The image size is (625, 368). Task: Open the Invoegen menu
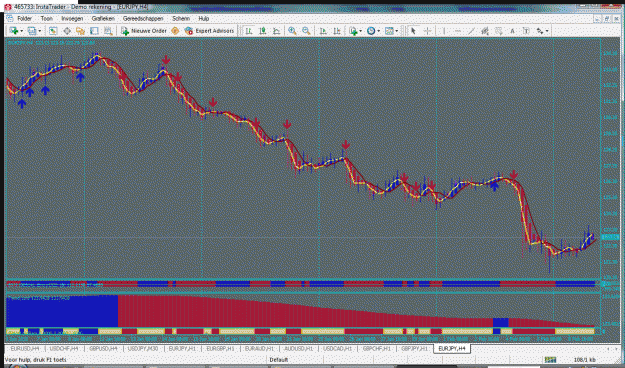tap(72, 18)
